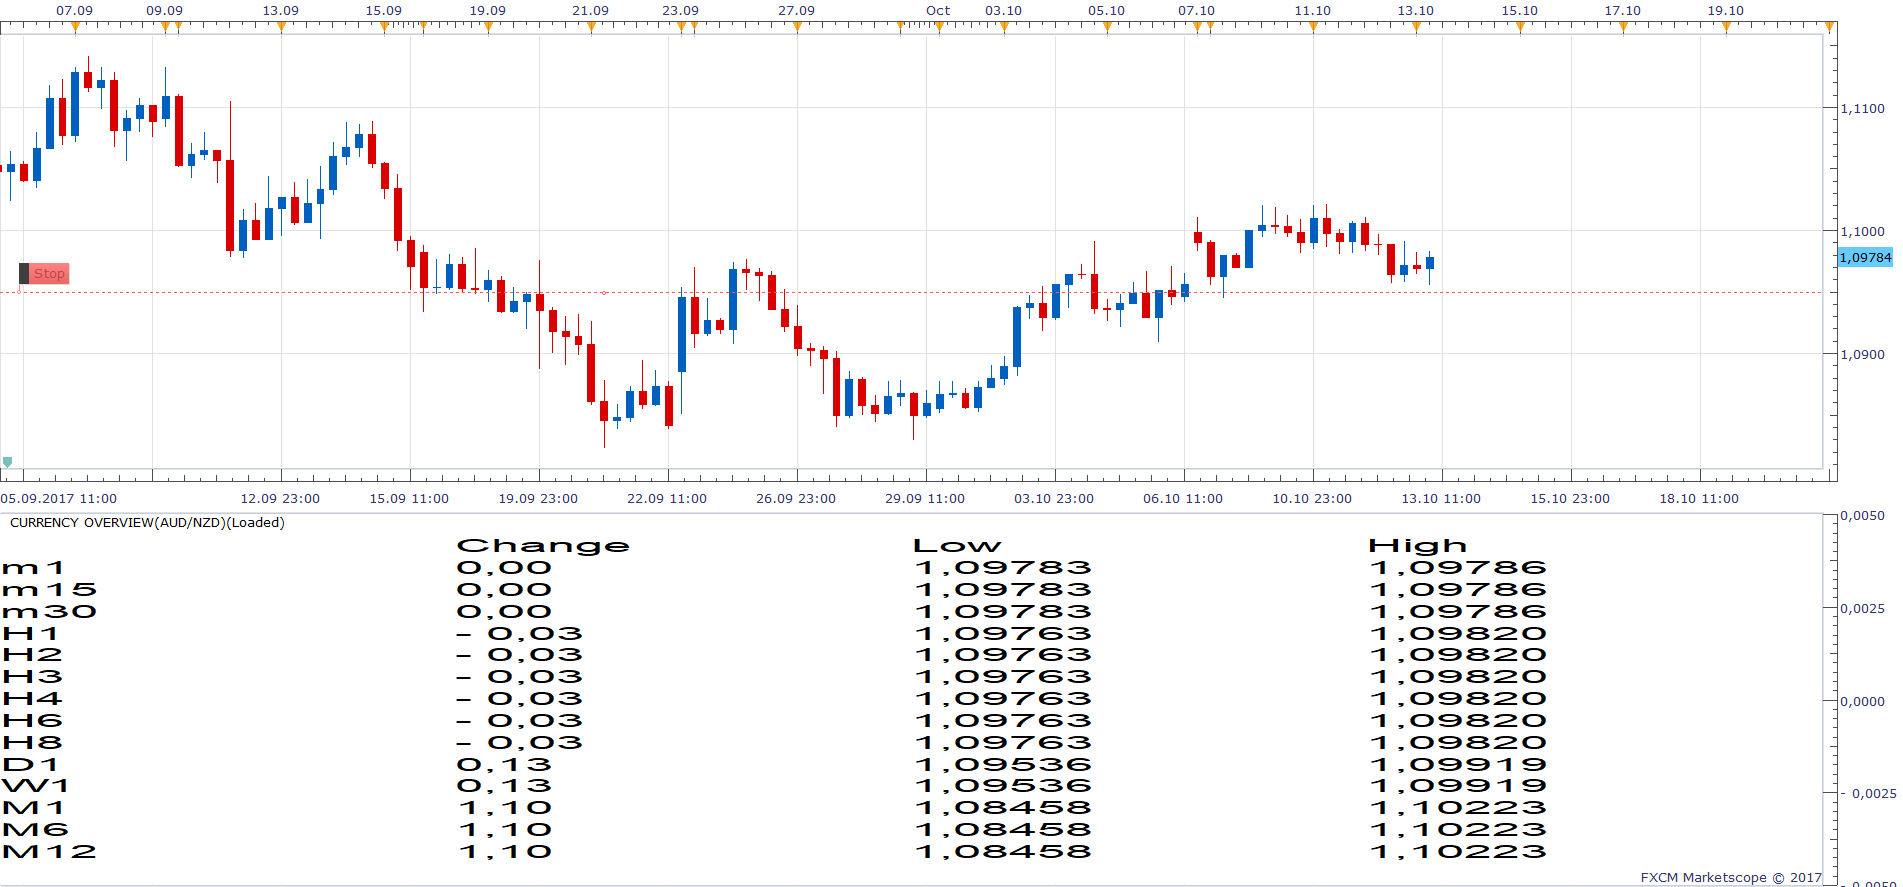Click the Low column header
The image size is (1903, 887).
(957, 546)
